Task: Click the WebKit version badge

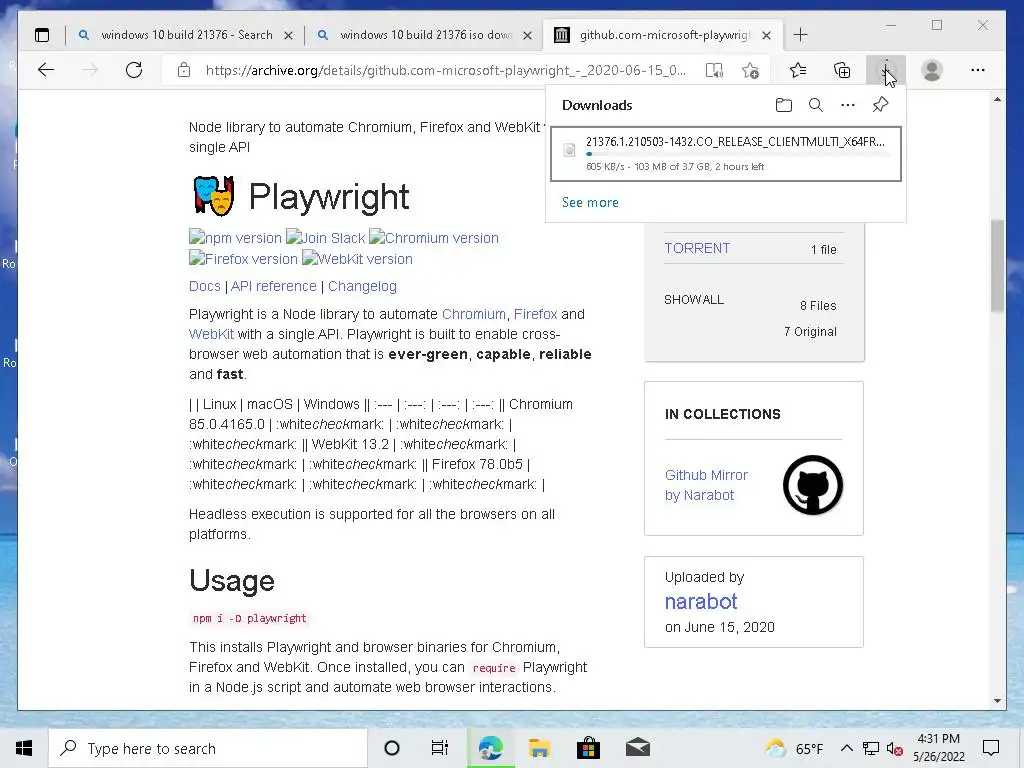Action: pyautogui.click(x=357, y=259)
